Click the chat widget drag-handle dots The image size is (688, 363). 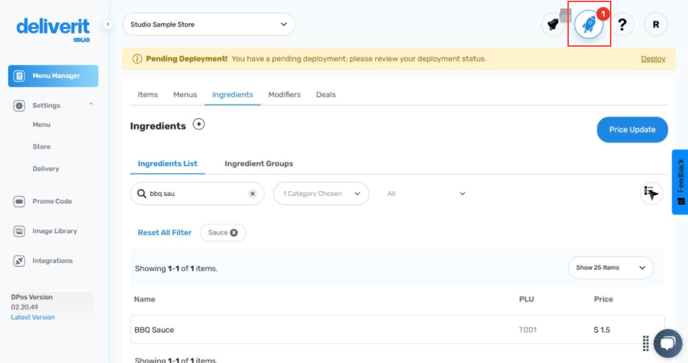(x=645, y=343)
